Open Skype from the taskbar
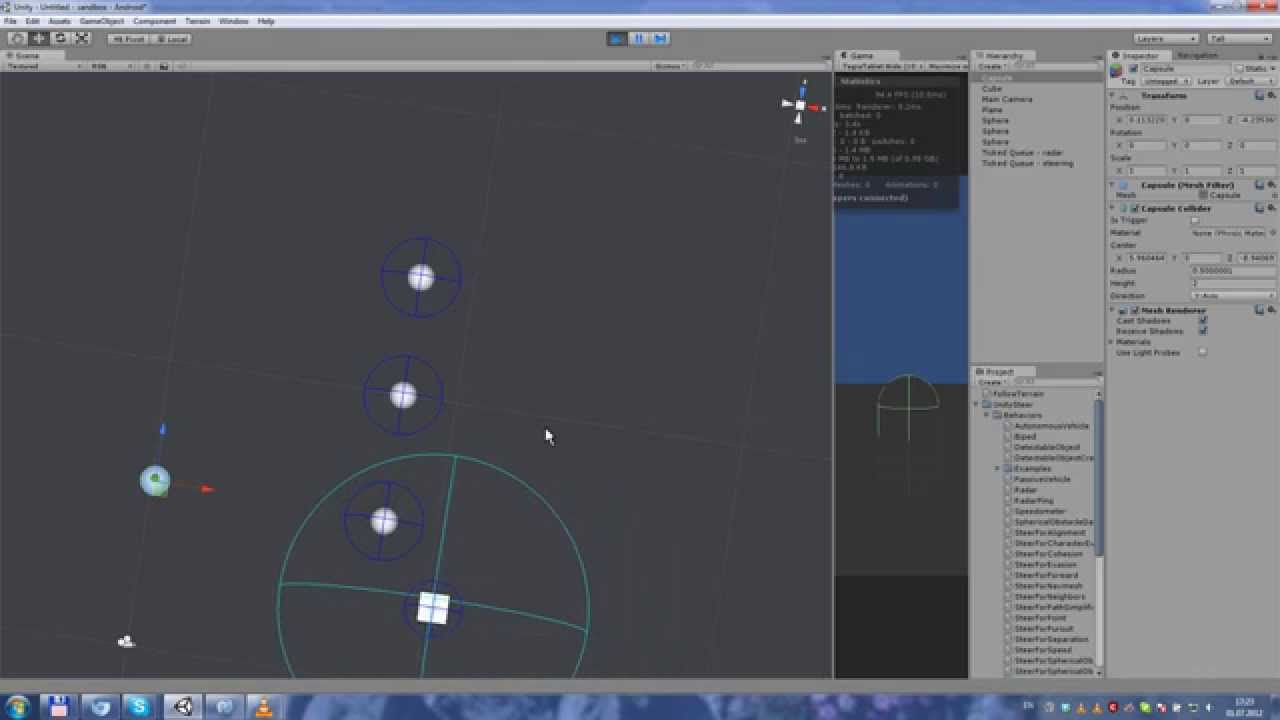The height and width of the screenshot is (720, 1280). pyautogui.click(x=139, y=707)
